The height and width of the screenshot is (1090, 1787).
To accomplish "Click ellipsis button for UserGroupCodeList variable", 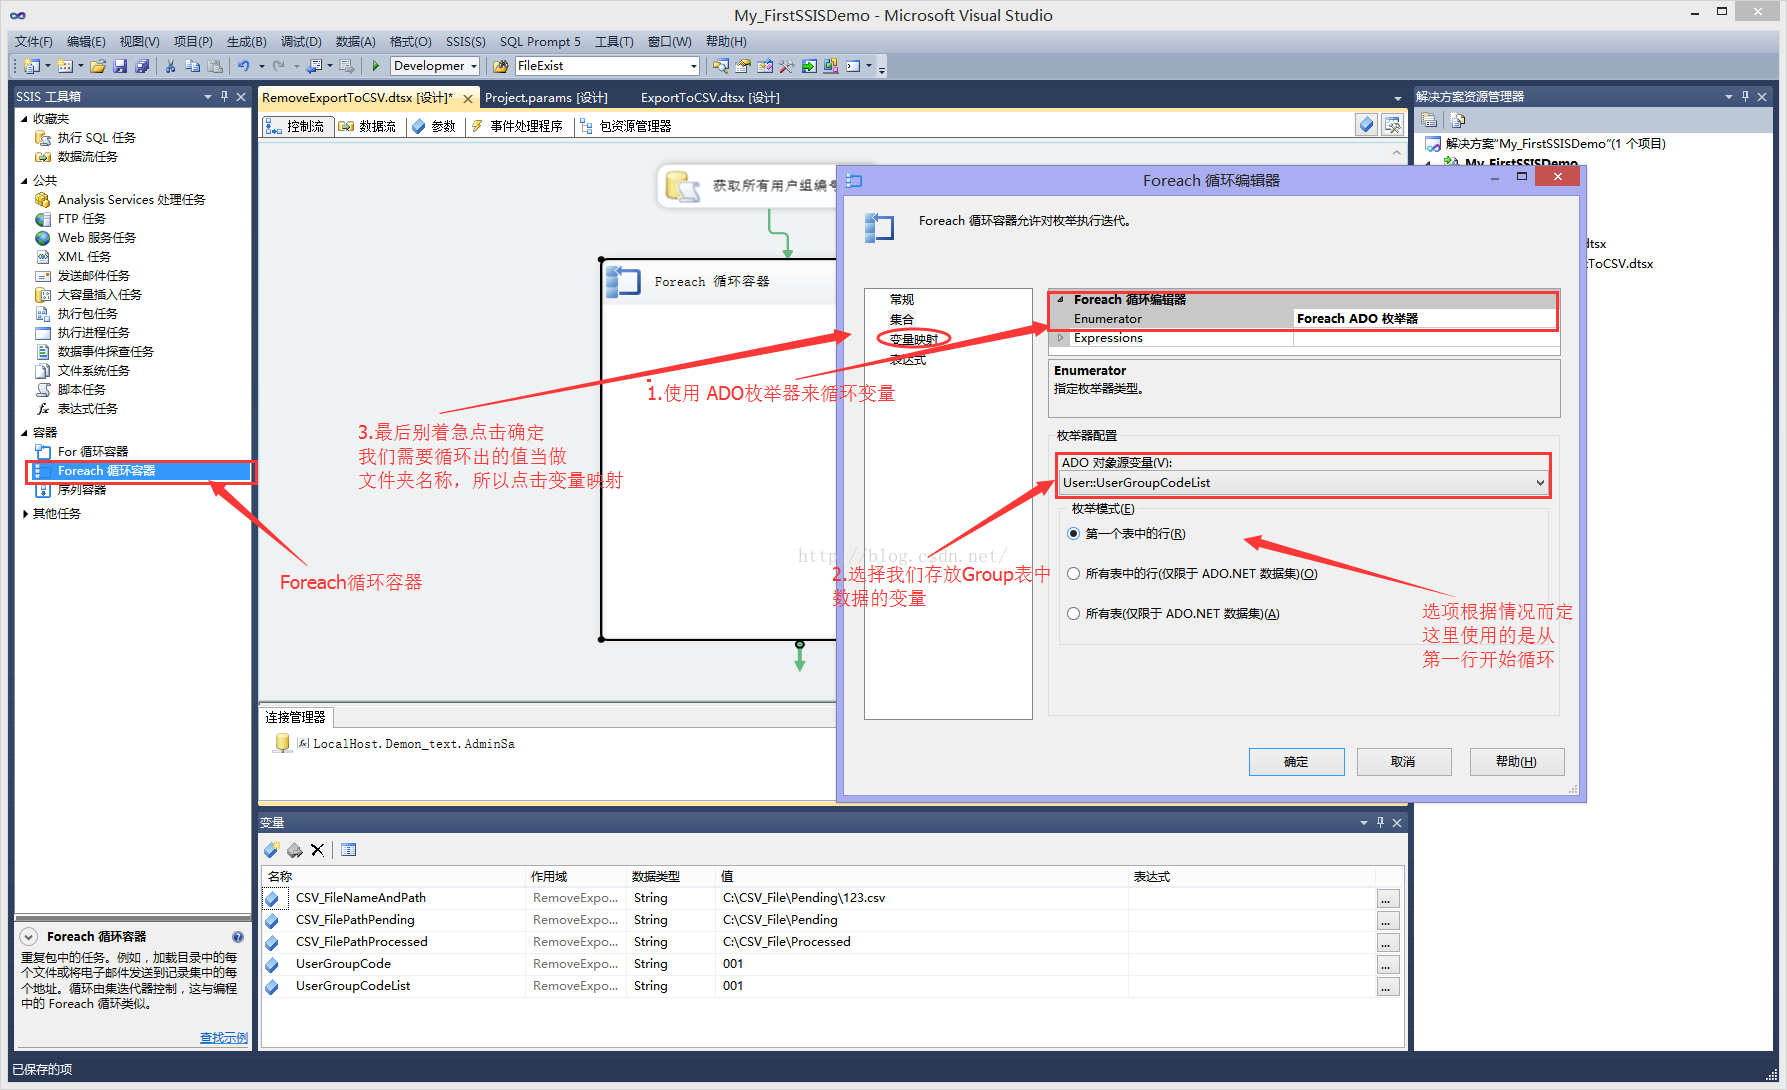I will click(x=1386, y=987).
